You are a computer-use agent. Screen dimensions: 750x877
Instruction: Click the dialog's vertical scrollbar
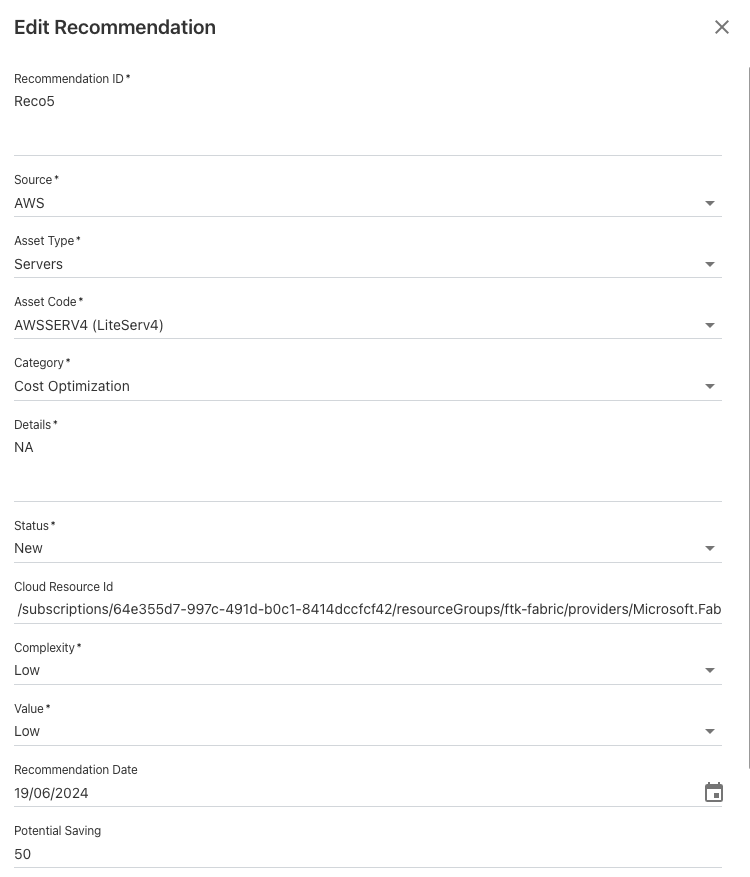[x=747, y=400]
